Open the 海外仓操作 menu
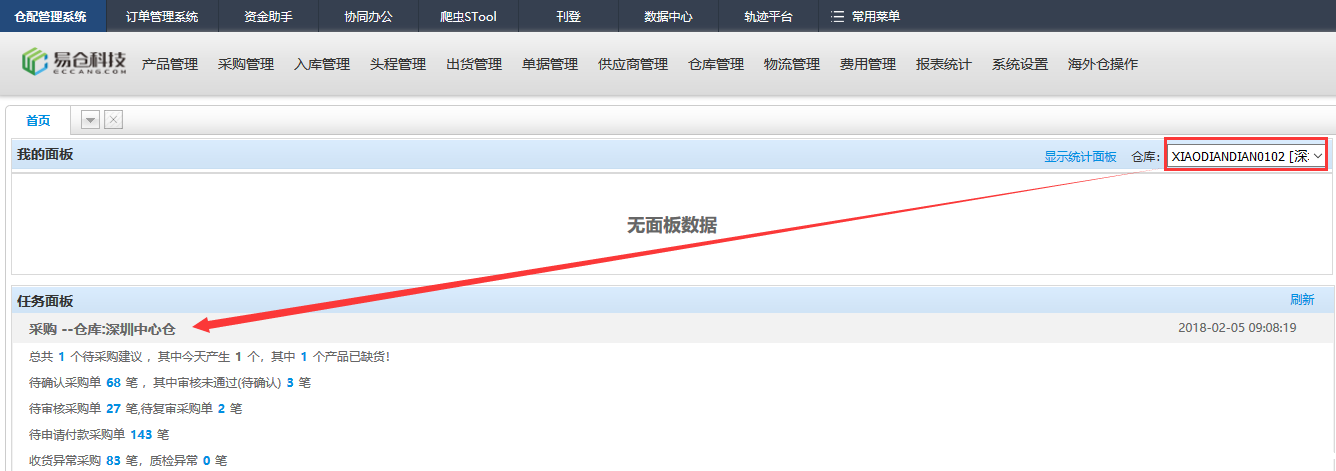This screenshot has height=471, width=1336. pos(1103,64)
